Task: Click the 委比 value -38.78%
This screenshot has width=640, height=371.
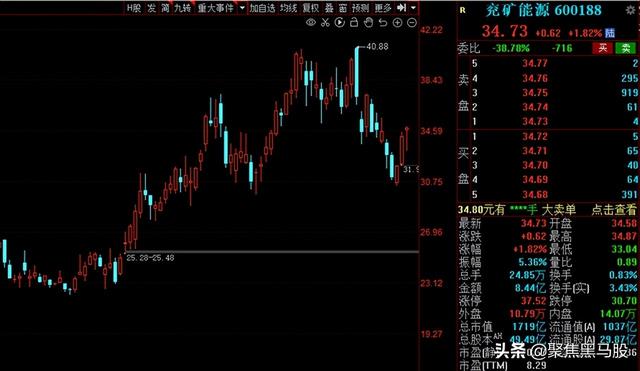Action: click(511, 48)
